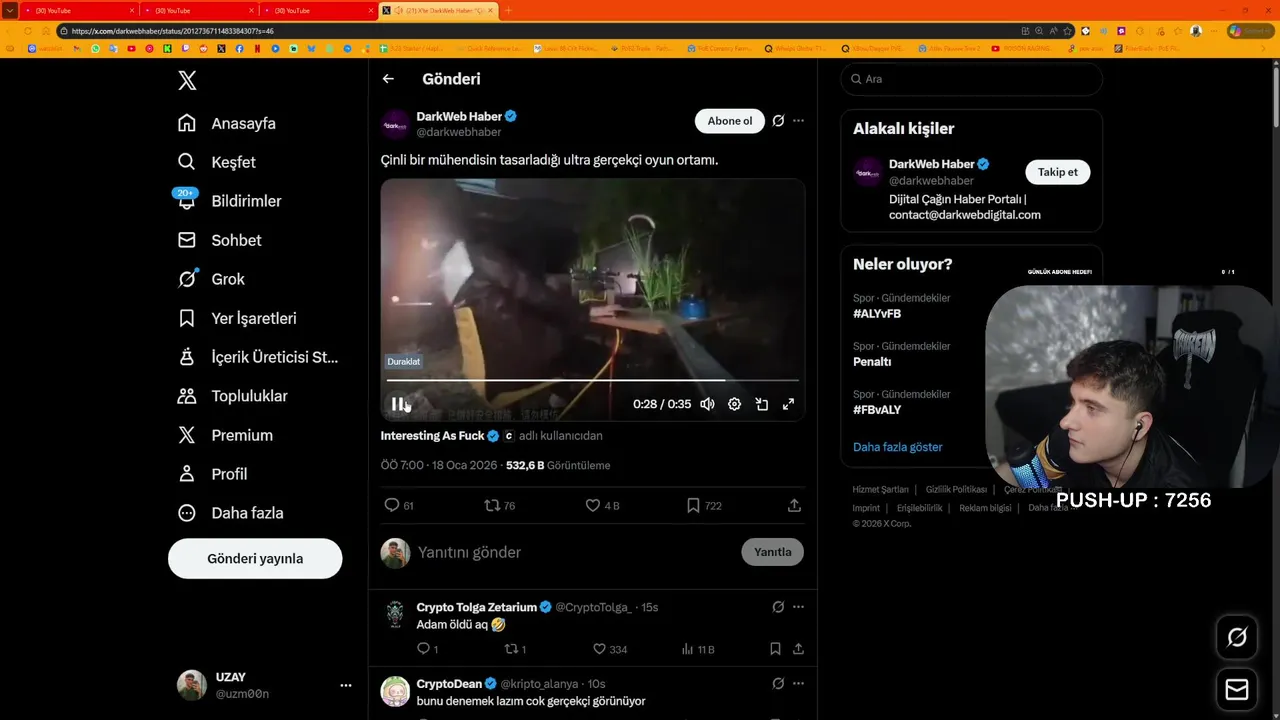Bookmark main post (722 bookmarks)
Image resolution: width=1280 pixels, height=720 pixels.
(x=704, y=506)
